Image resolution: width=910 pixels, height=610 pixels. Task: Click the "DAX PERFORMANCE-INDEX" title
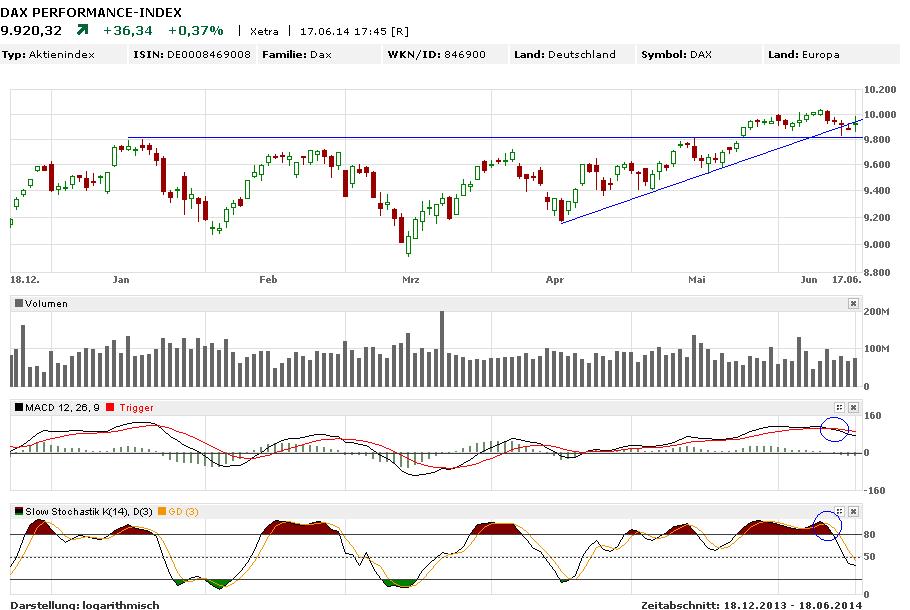(x=91, y=12)
